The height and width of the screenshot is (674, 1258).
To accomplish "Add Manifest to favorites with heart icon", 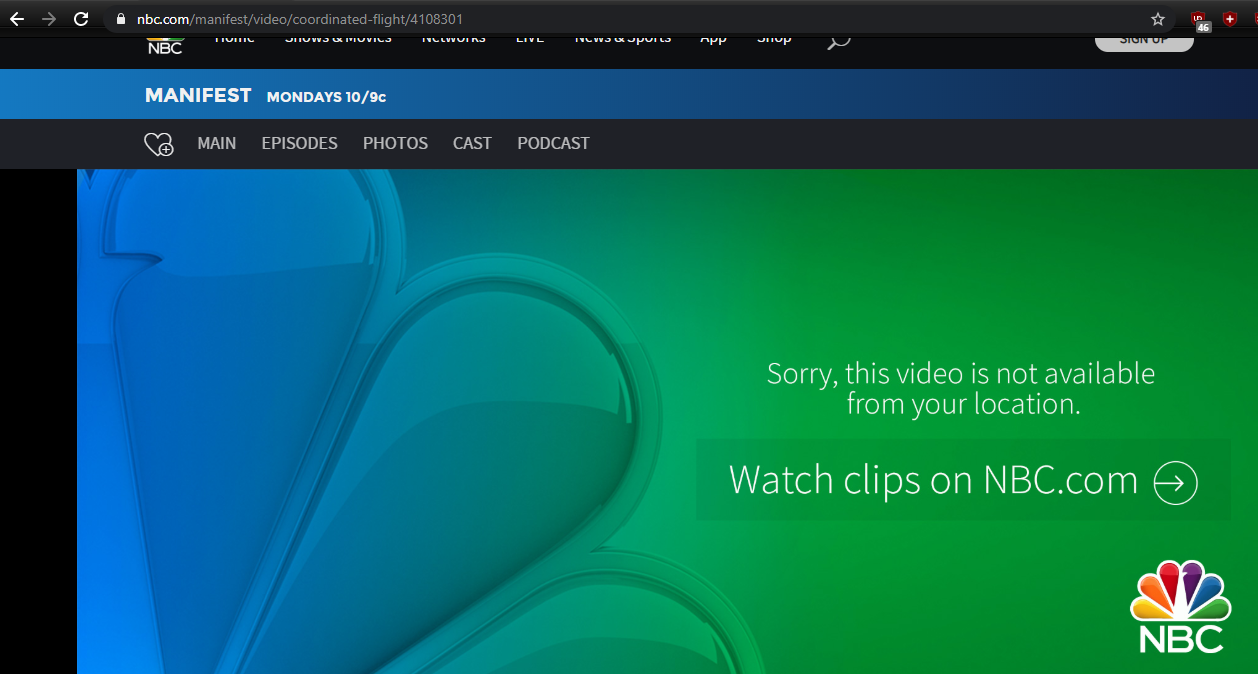I will (x=159, y=144).
